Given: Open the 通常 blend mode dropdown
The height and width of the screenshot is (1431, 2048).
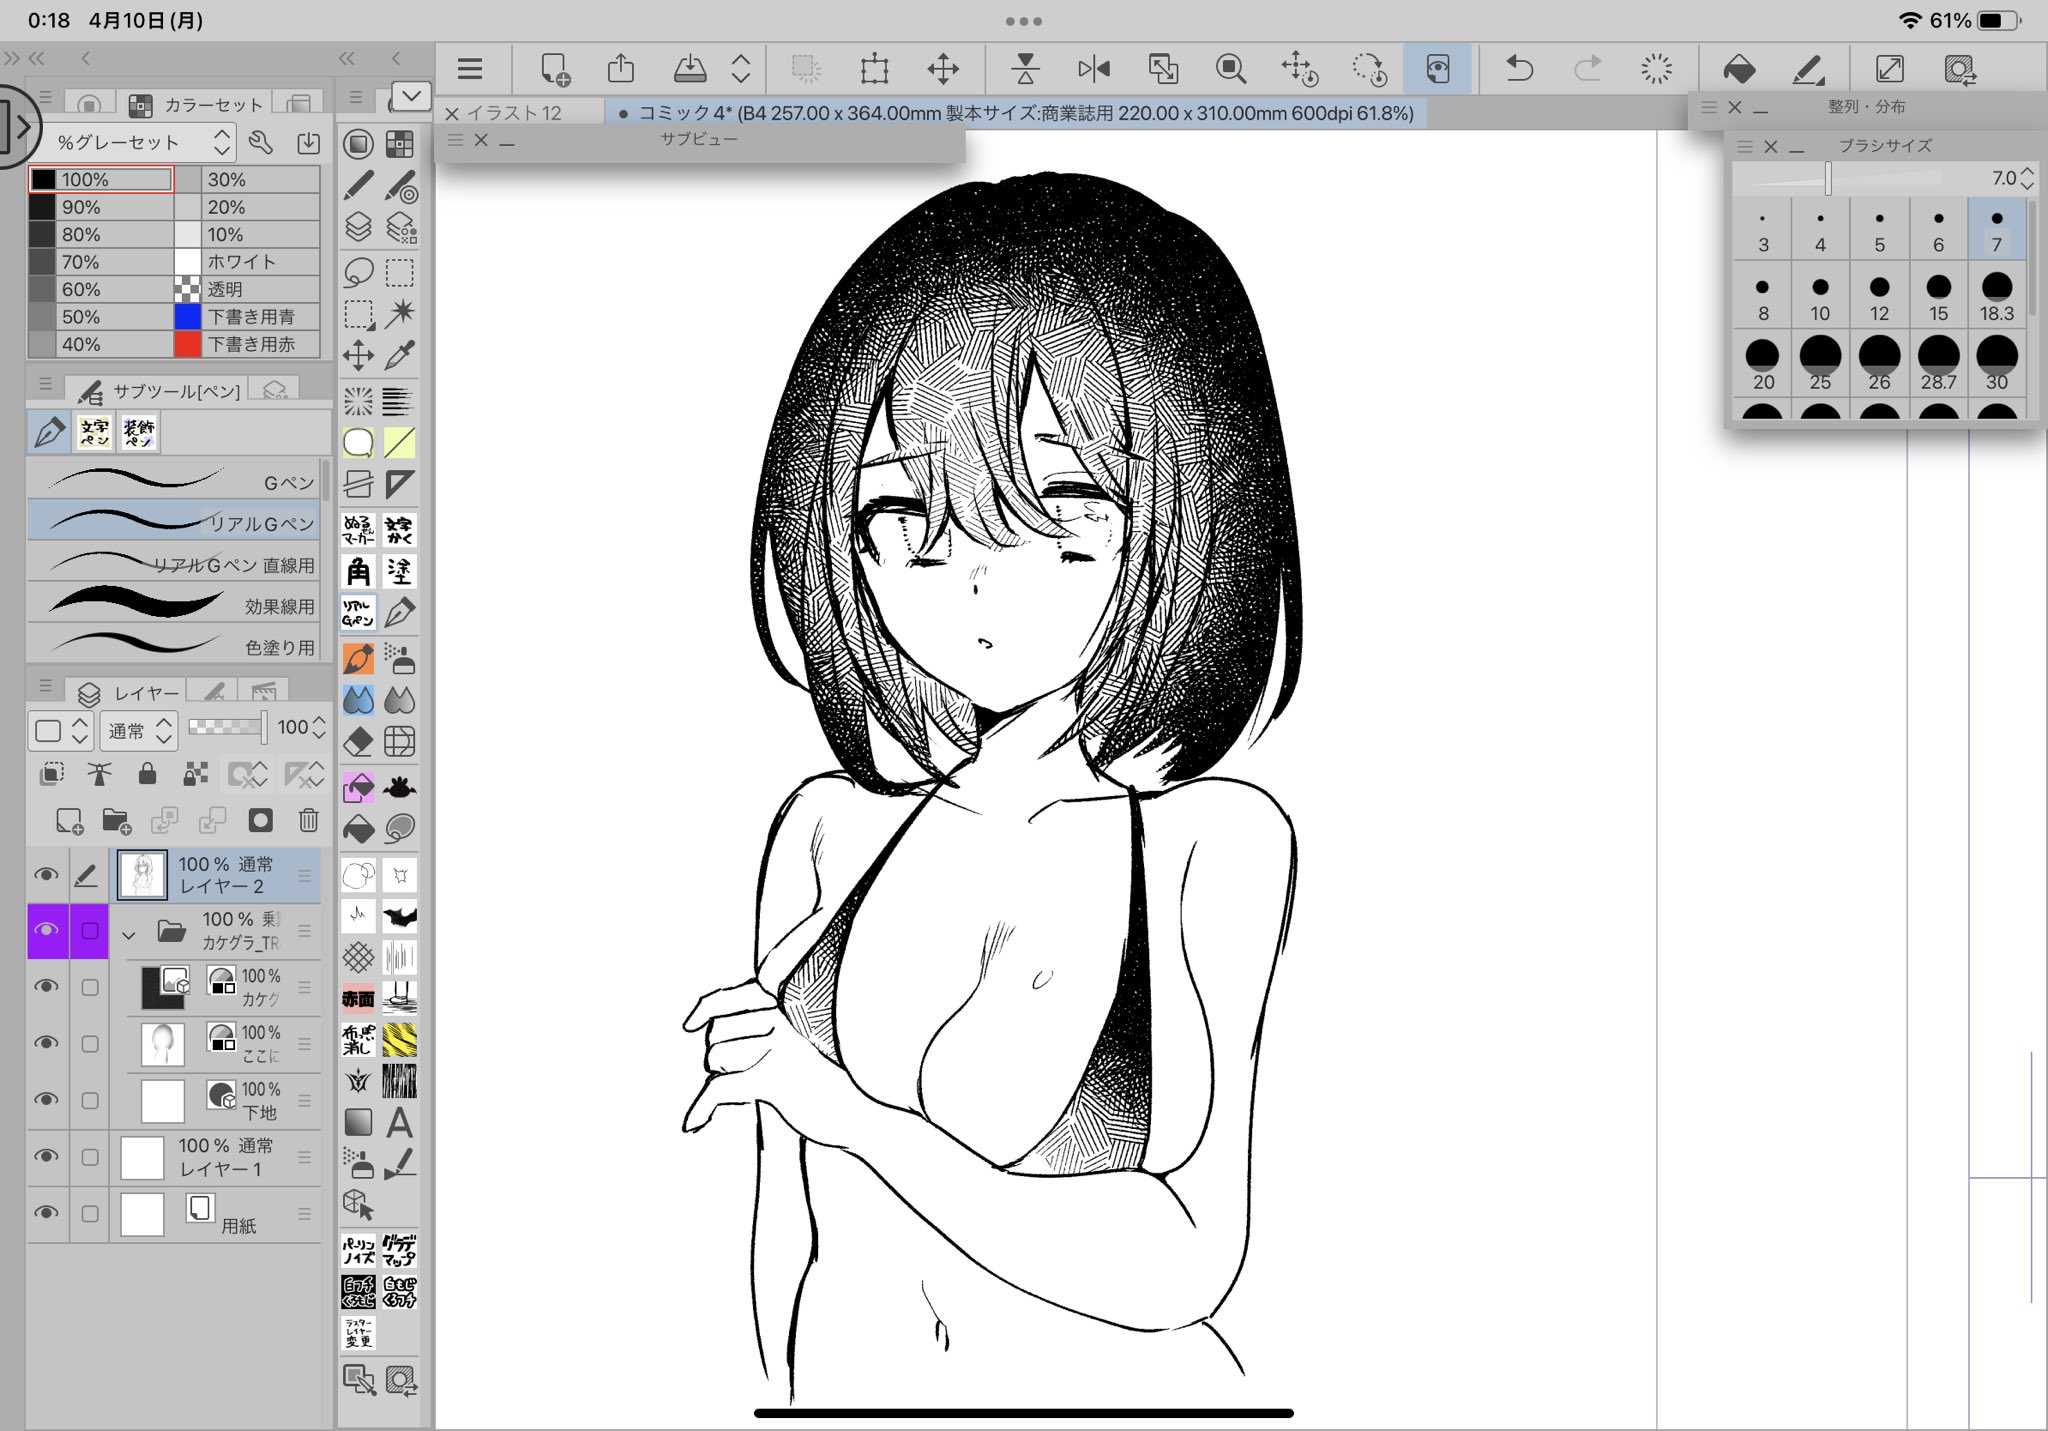Looking at the screenshot, I should click(x=140, y=731).
